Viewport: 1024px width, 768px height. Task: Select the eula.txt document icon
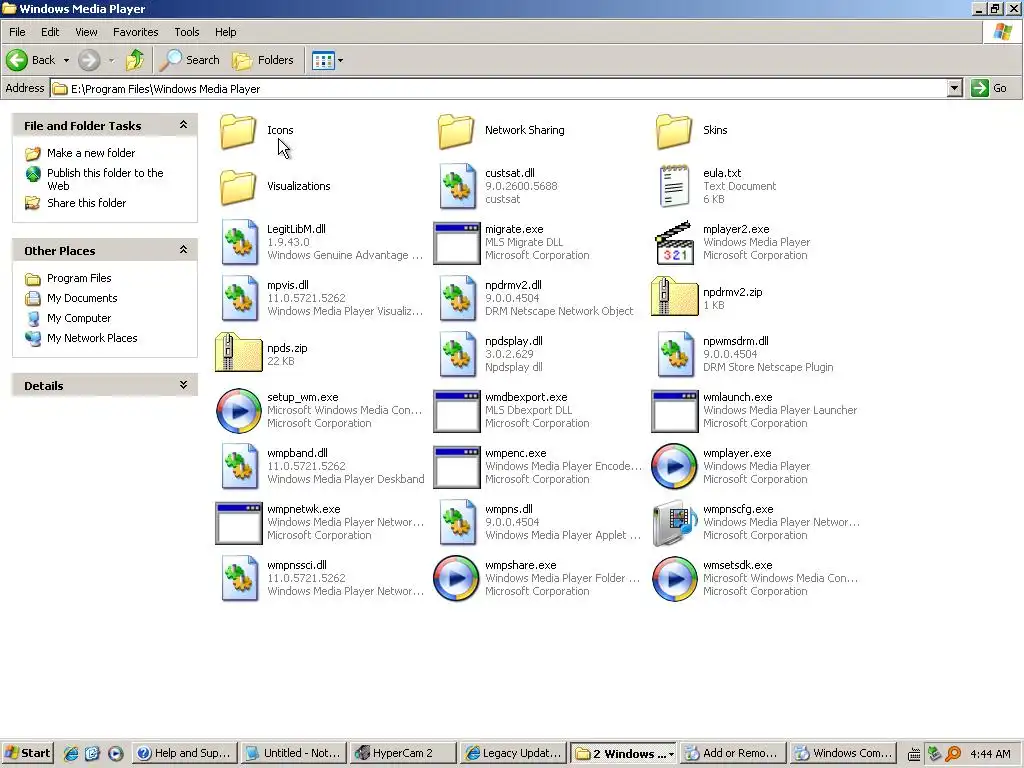click(x=675, y=186)
